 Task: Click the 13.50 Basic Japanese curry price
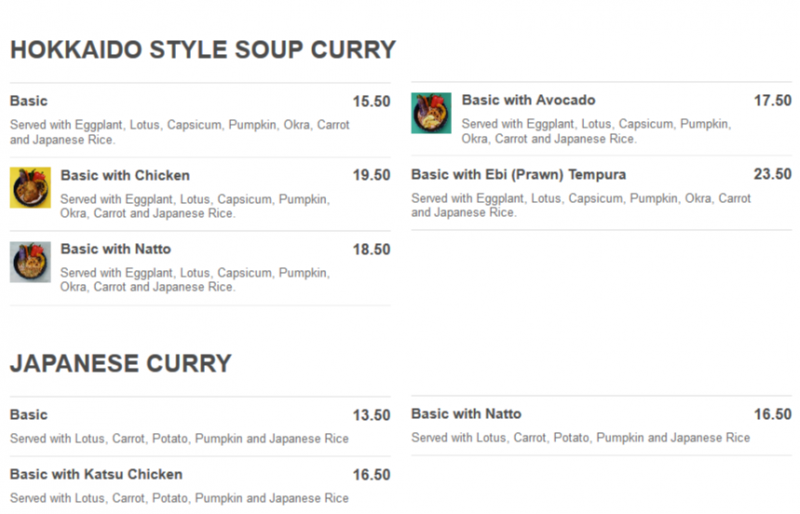tap(371, 415)
